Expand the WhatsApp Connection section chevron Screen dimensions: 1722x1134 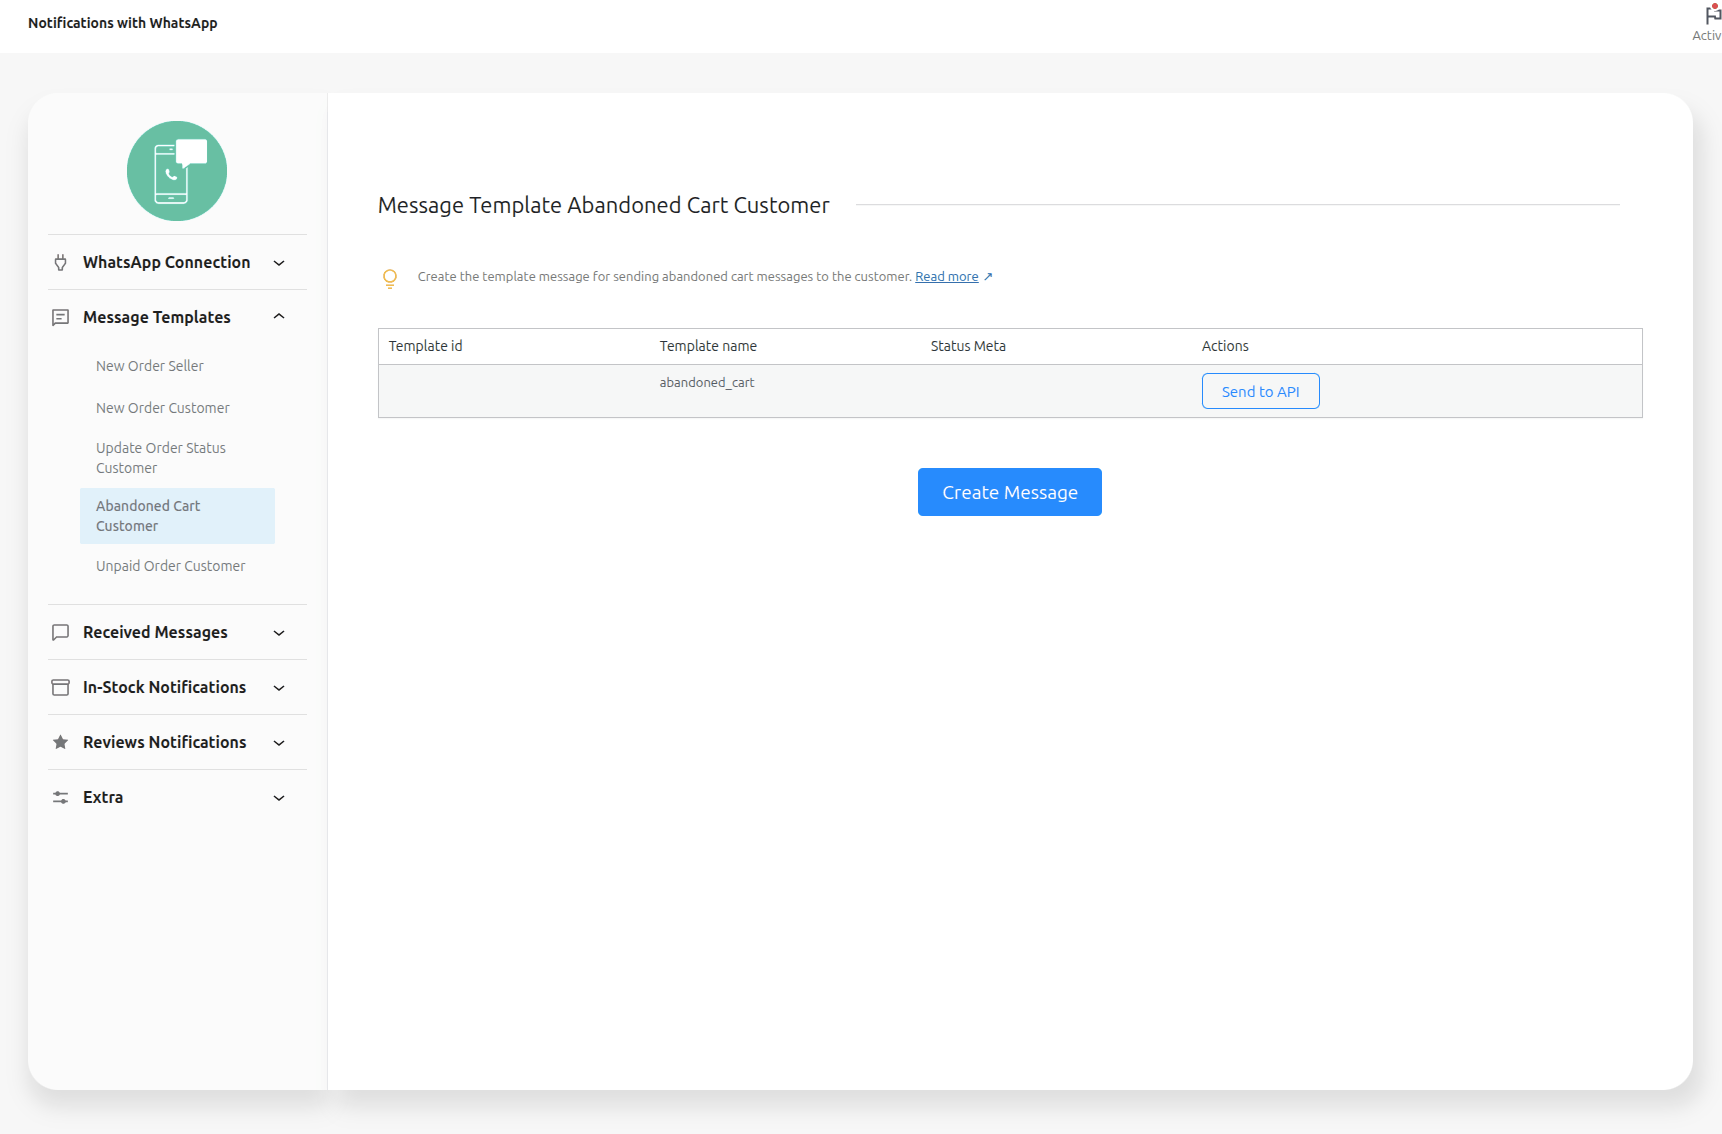click(279, 263)
